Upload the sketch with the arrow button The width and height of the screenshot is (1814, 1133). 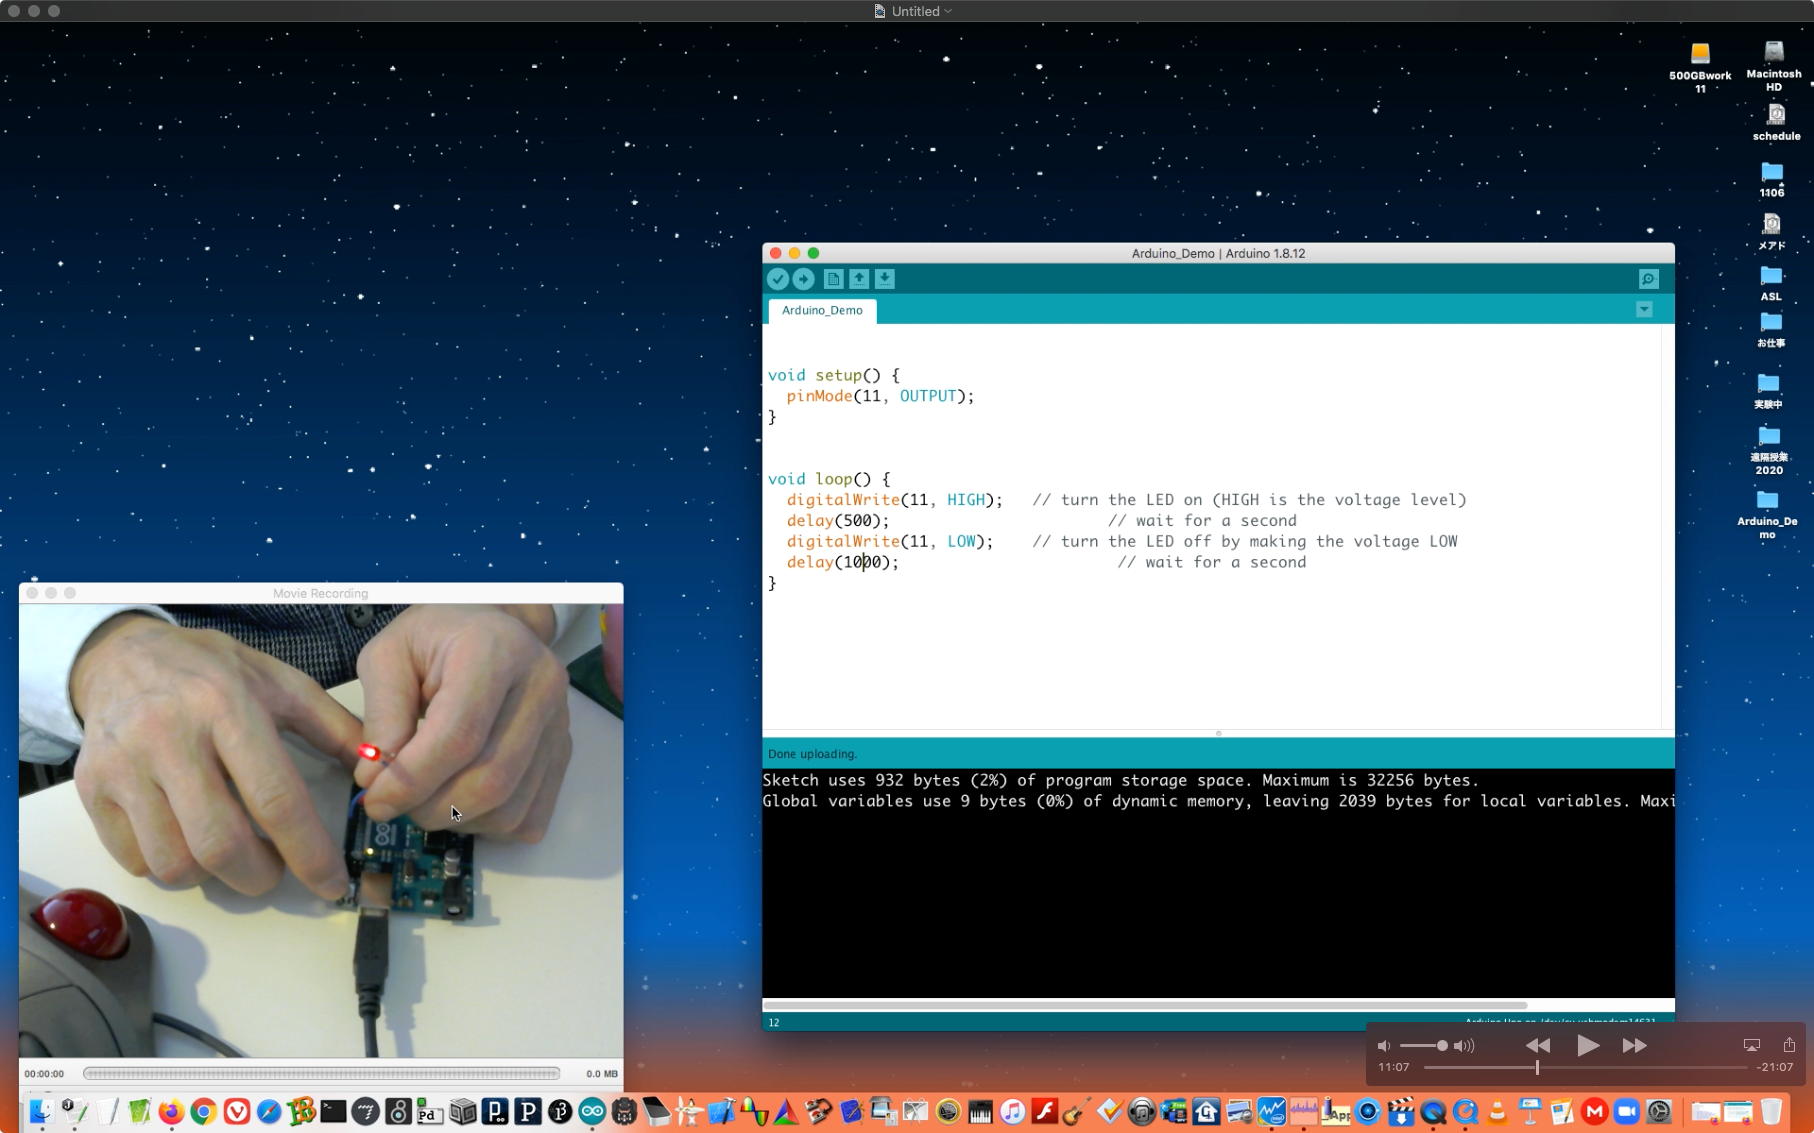(x=803, y=279)
